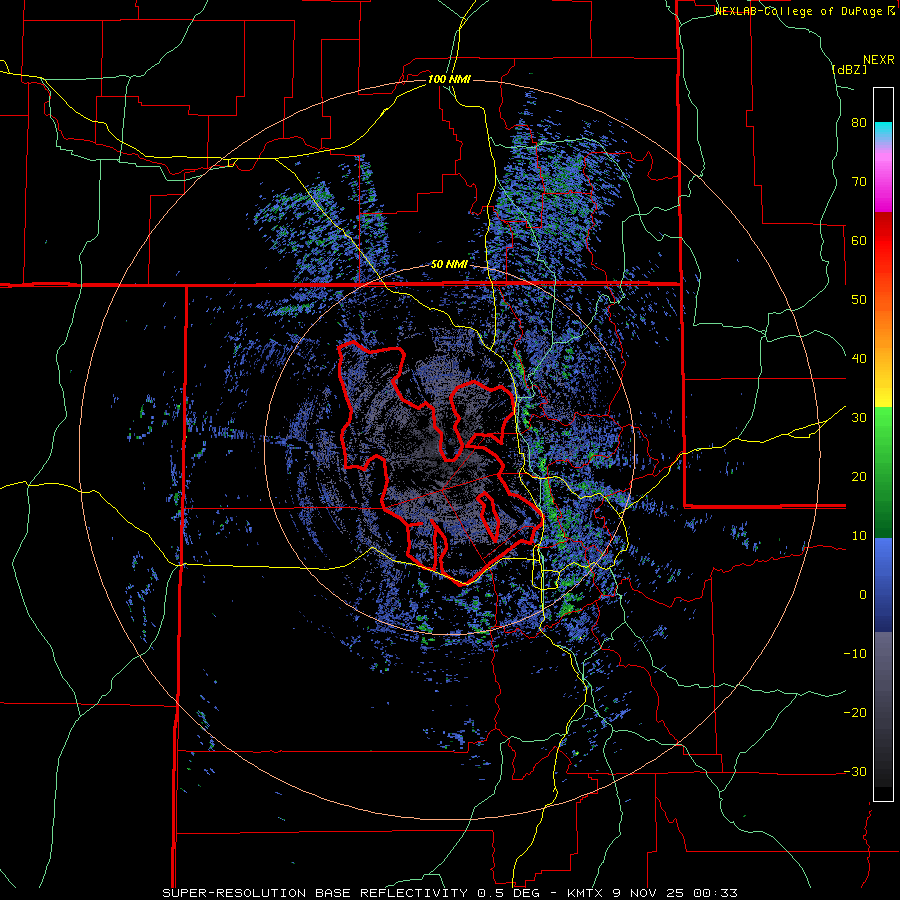Image resolution: width=900 pixels, height=900 pixels.
Task: Click the -20 value on the dBZ scale
Action: coord(855,713)
